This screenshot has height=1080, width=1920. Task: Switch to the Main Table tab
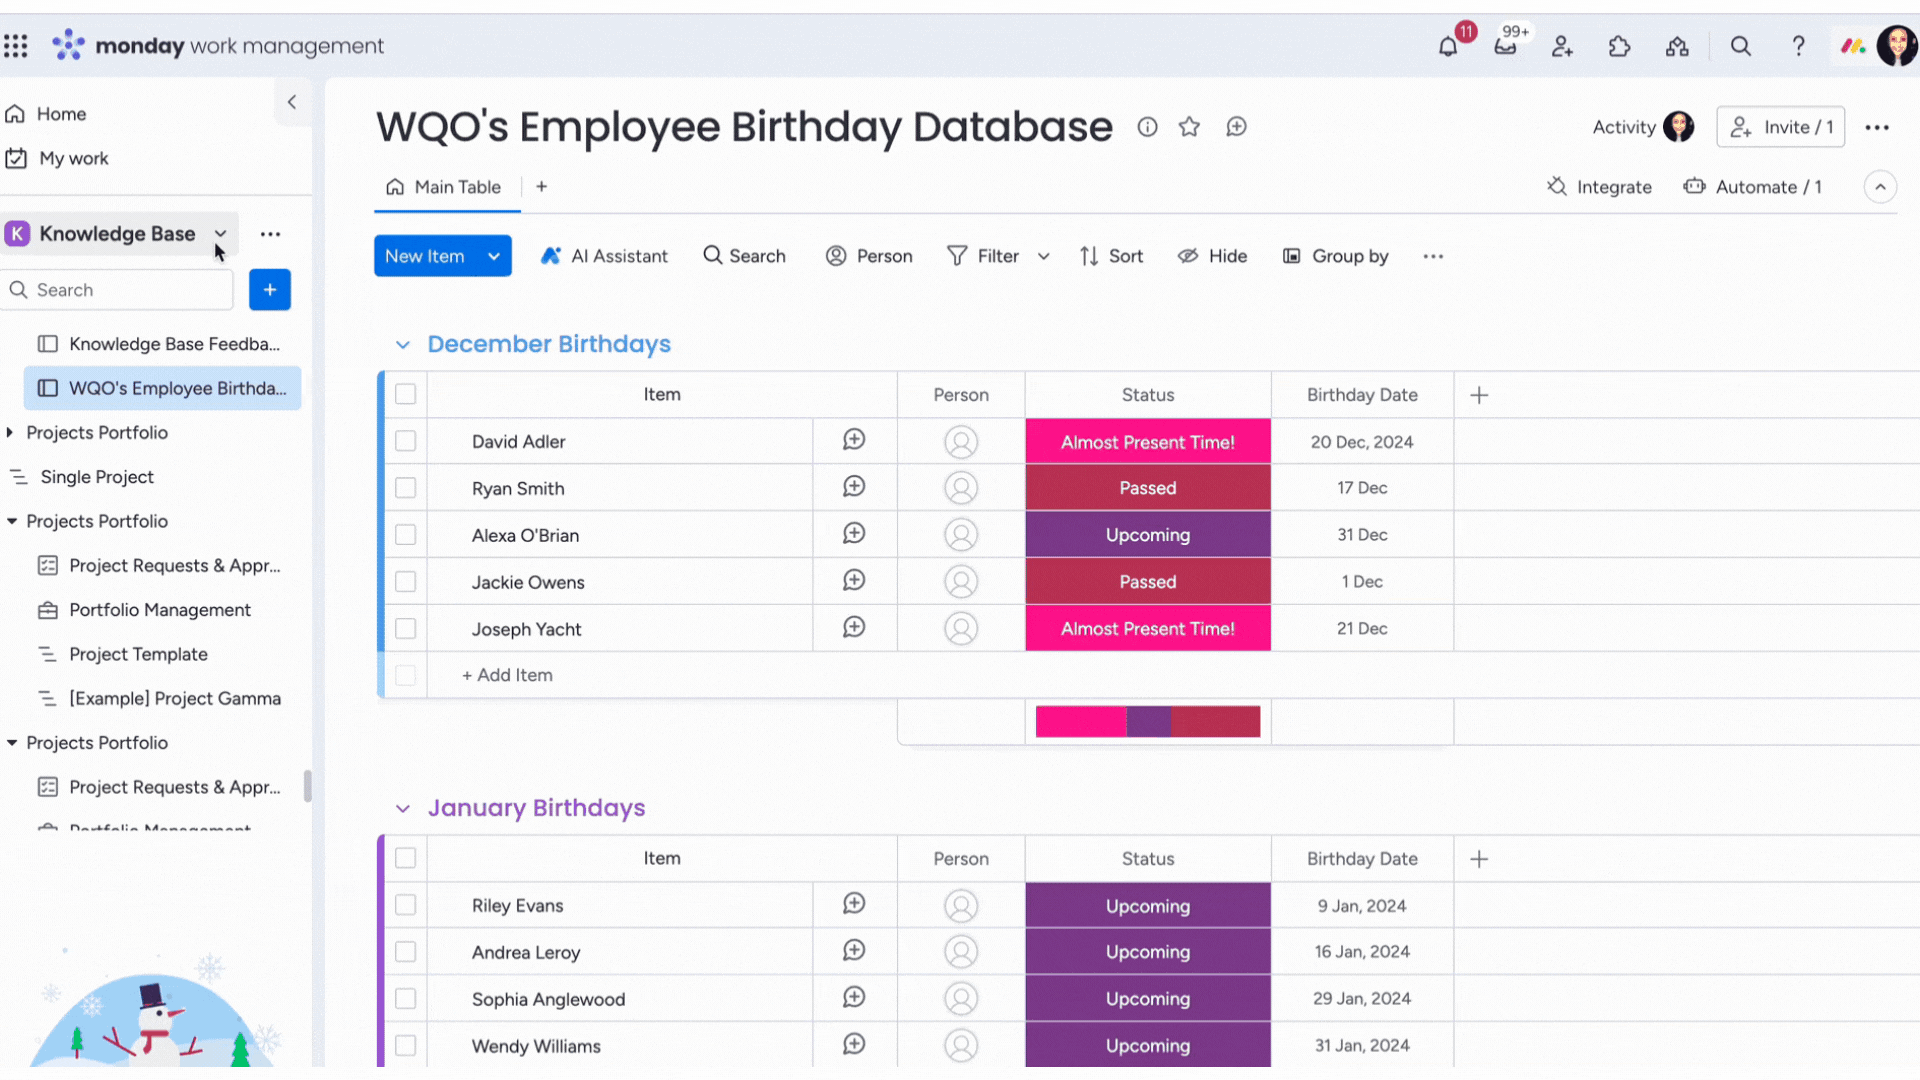(x=444, y=187)
